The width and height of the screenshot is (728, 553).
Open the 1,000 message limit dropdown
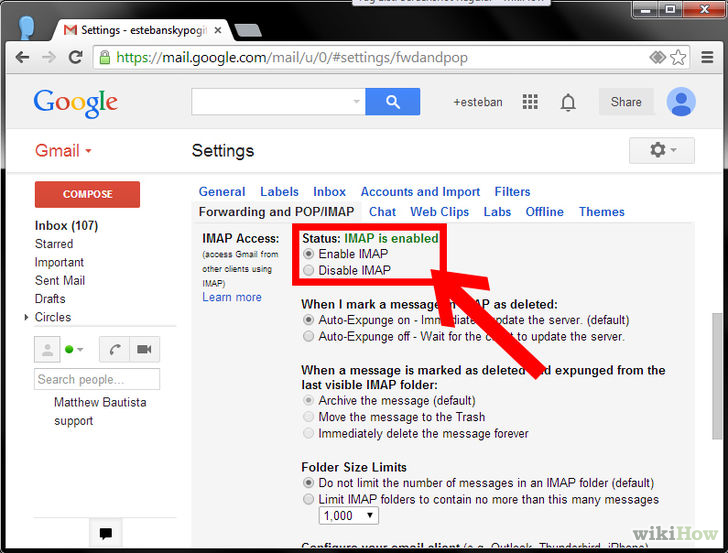point(348,515)
